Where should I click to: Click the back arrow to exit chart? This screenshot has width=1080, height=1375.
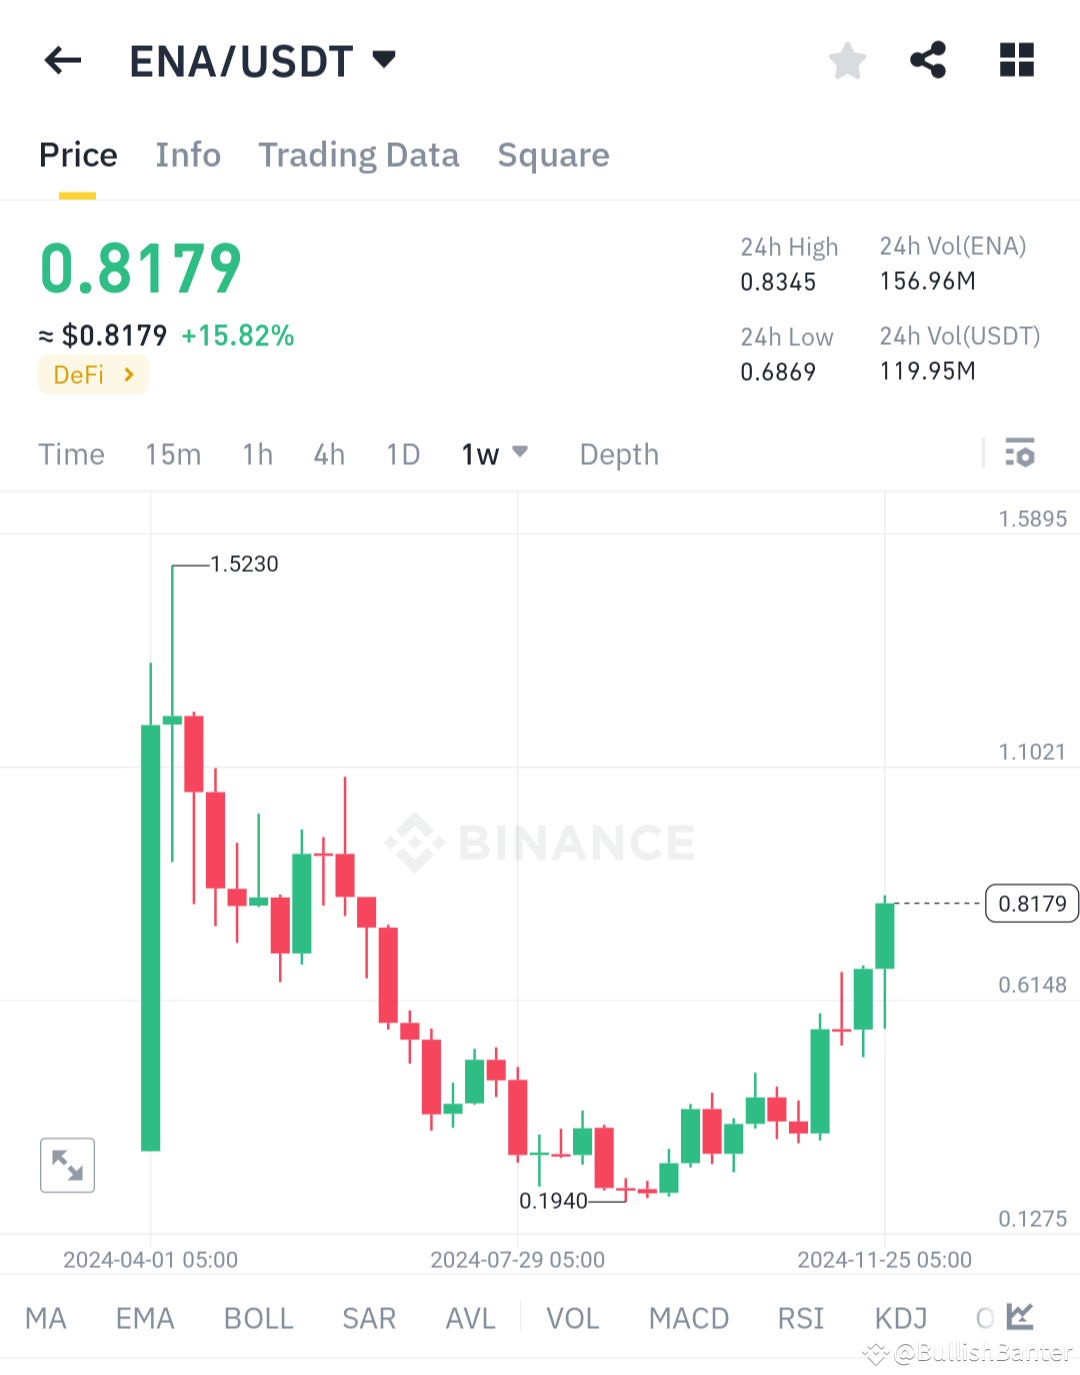pos(62,60)
